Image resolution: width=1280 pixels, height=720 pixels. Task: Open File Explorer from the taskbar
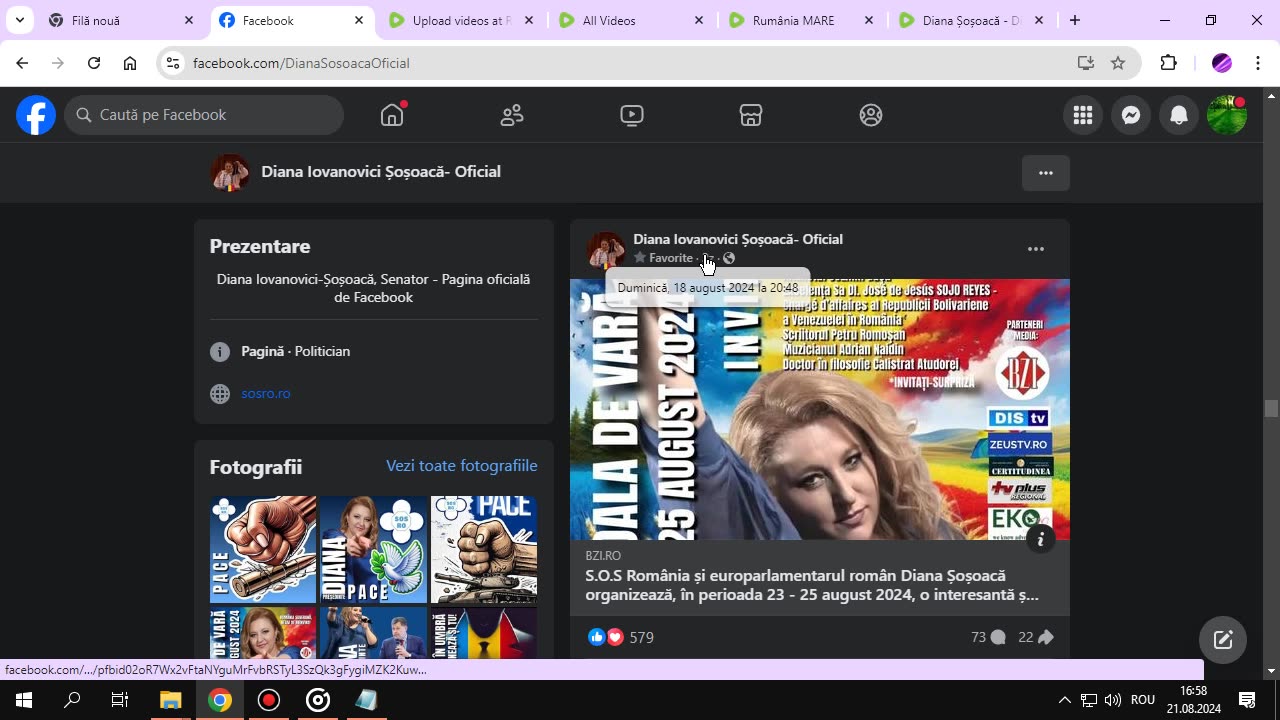coord(170,700)
